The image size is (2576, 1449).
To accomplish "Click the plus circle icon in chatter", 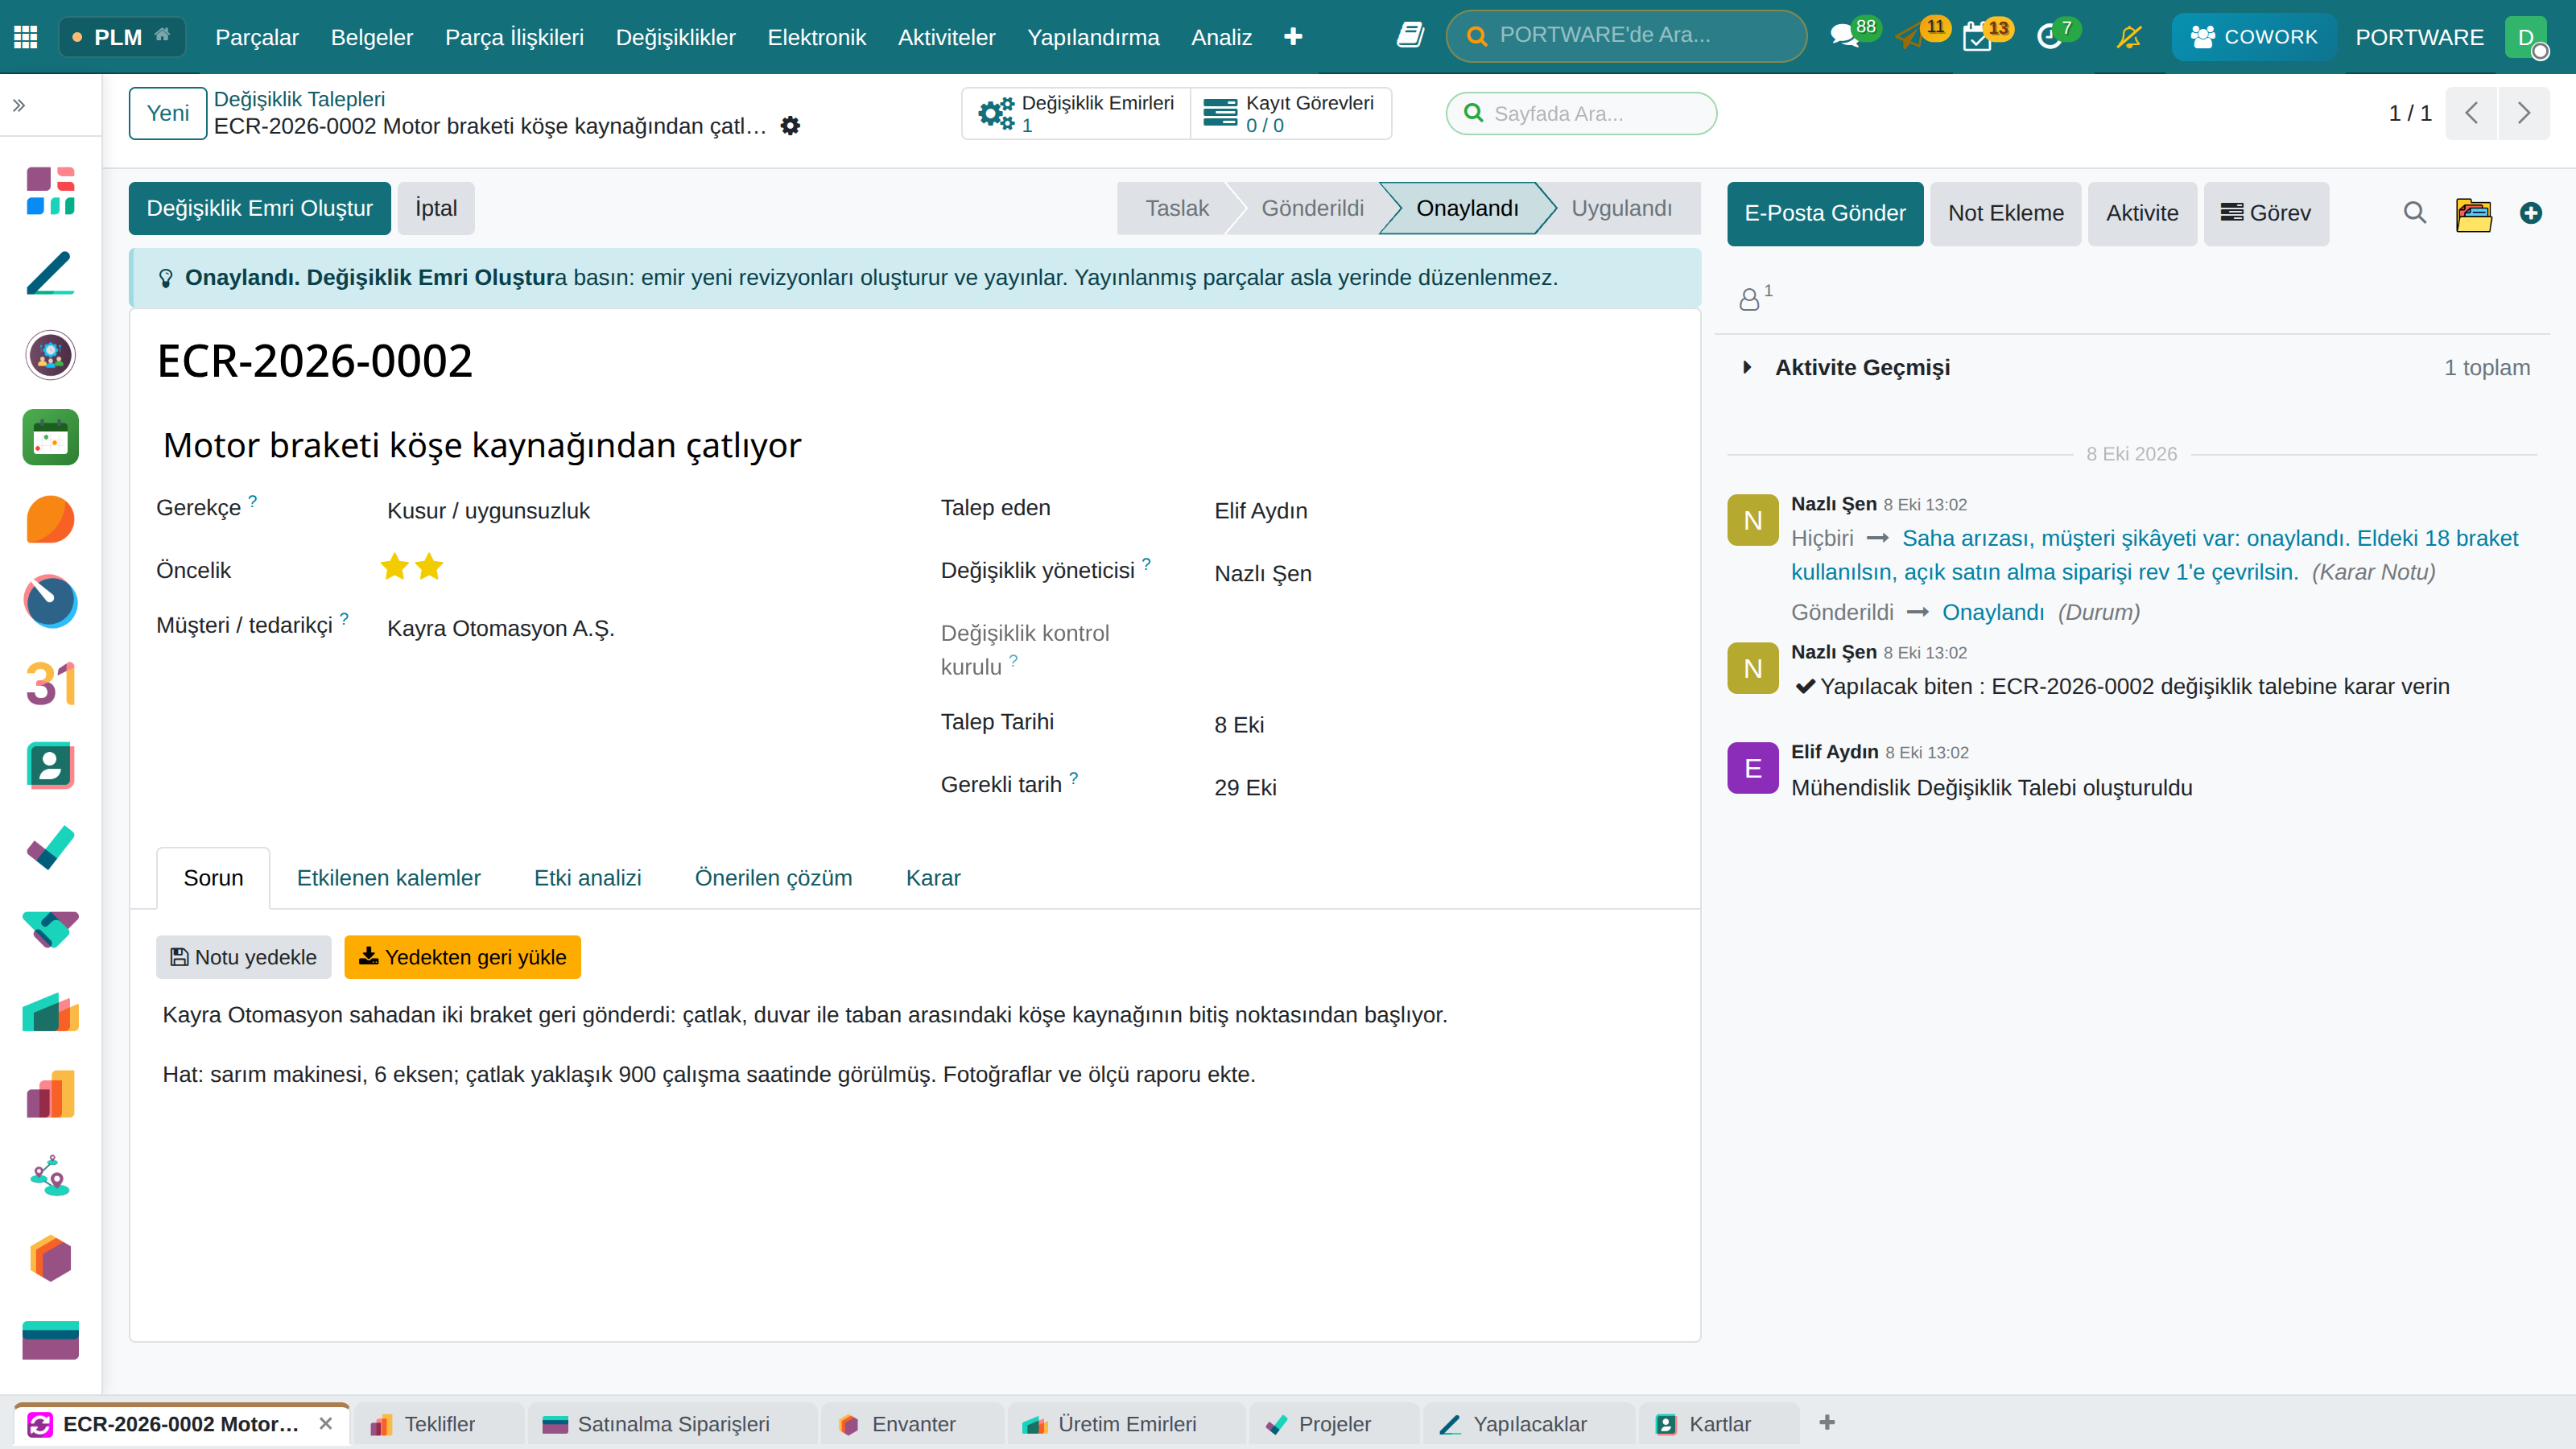I will [2531, 213].
